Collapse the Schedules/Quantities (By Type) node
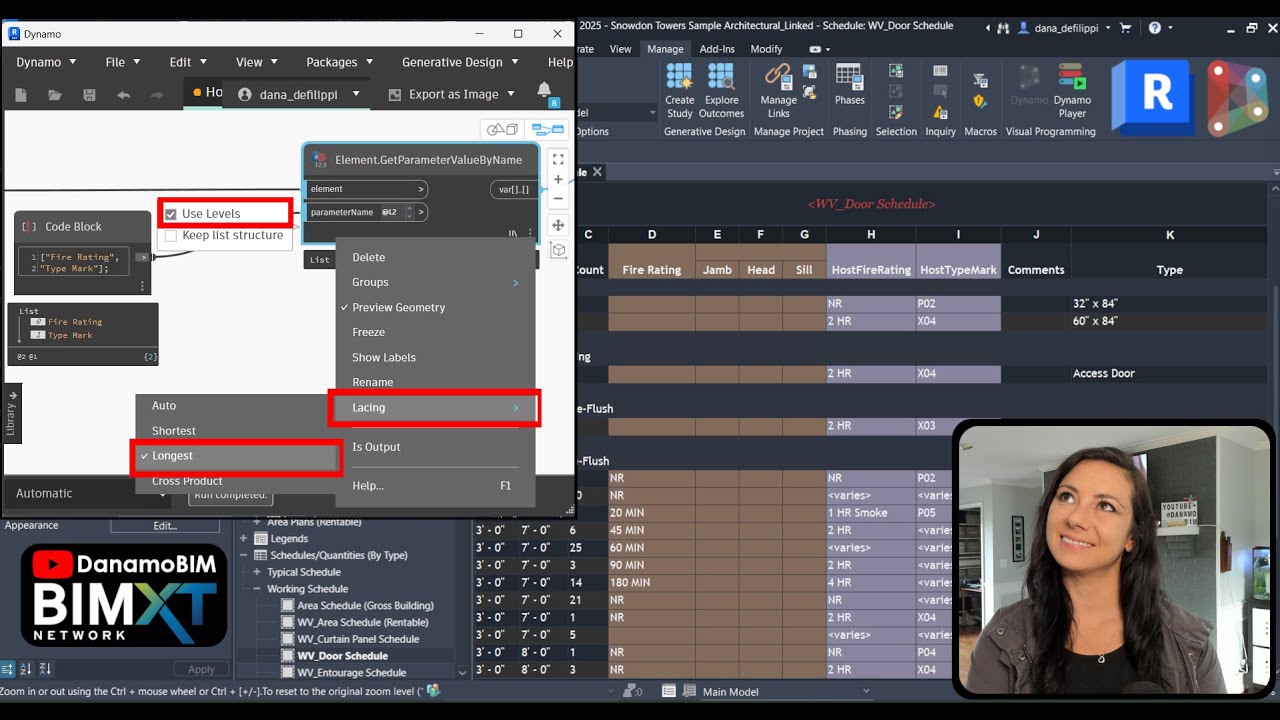Image resolution: width=1280 pixels, height=720 pixels. pyautogui.click(x=244, y=555)
